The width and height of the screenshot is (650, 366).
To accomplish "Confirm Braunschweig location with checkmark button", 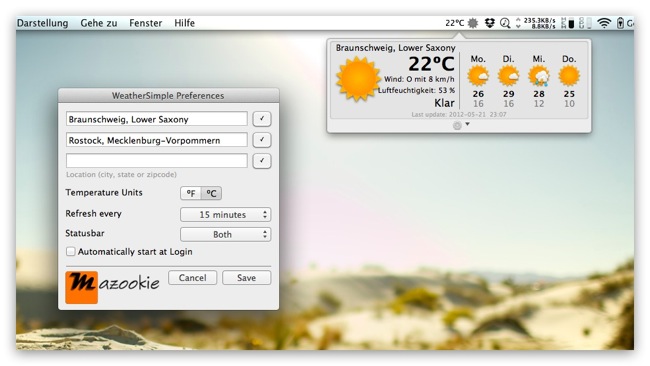I will point(262,119).
